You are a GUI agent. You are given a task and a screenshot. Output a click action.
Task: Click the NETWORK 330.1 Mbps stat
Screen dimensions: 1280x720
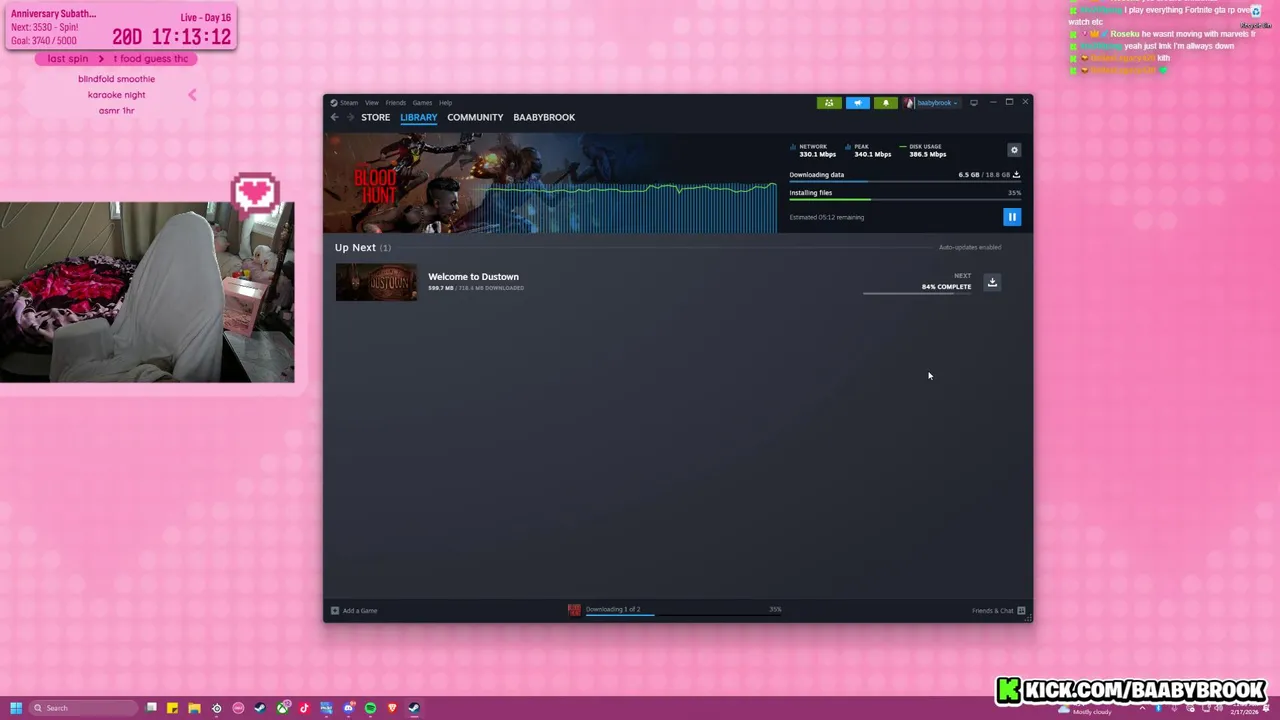point(813,150)
